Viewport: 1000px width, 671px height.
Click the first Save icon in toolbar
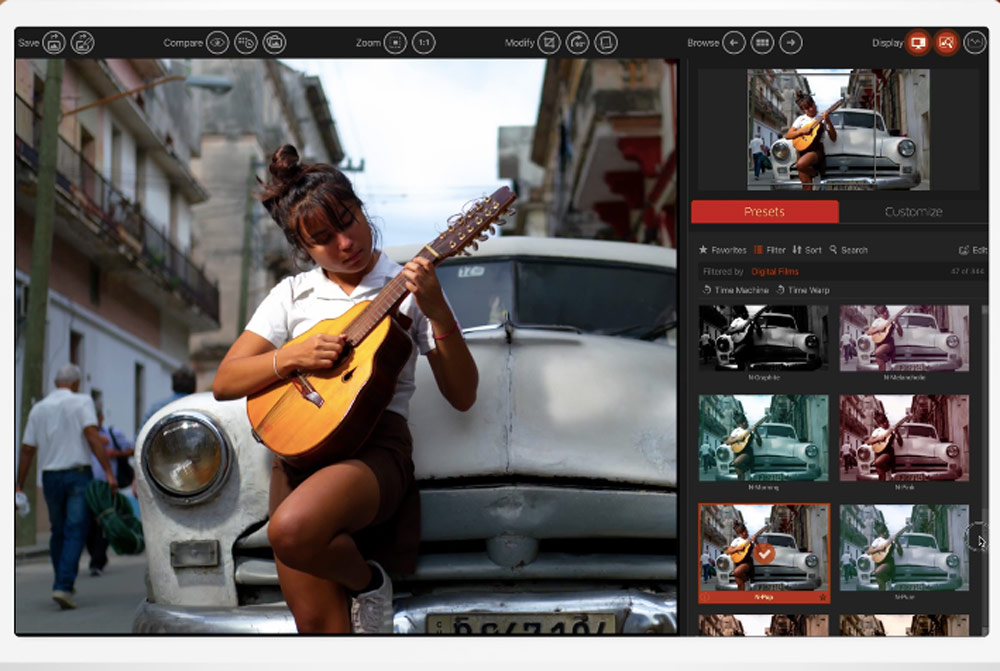[54, 42]
